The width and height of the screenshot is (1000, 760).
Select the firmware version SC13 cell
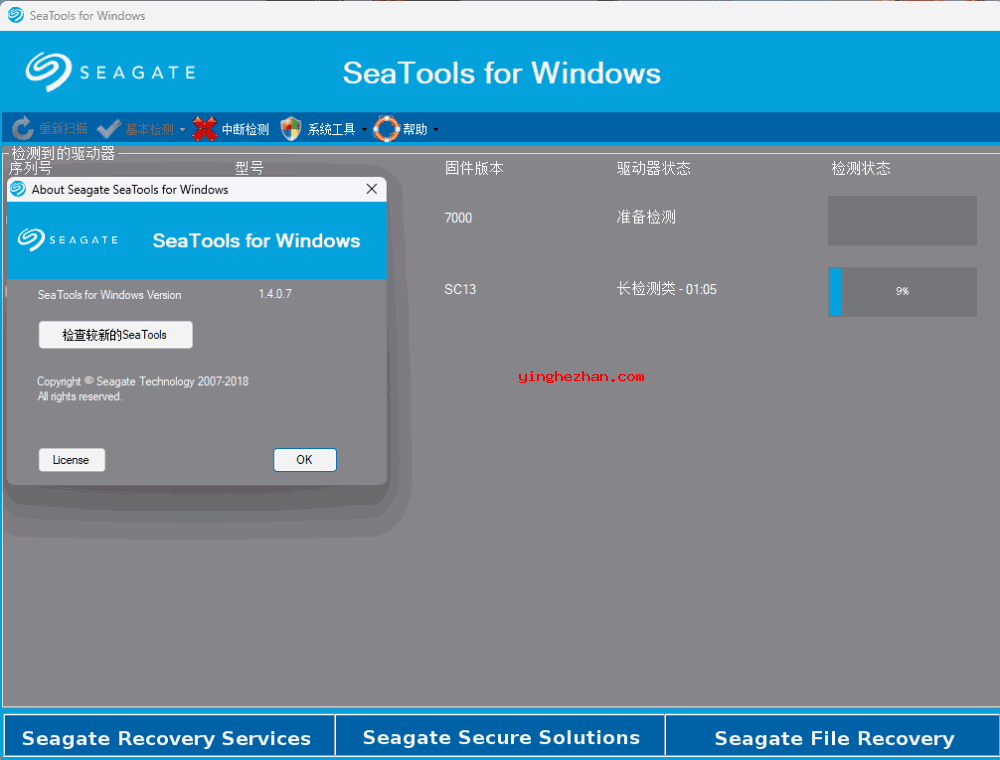click(x=460, y=289)
